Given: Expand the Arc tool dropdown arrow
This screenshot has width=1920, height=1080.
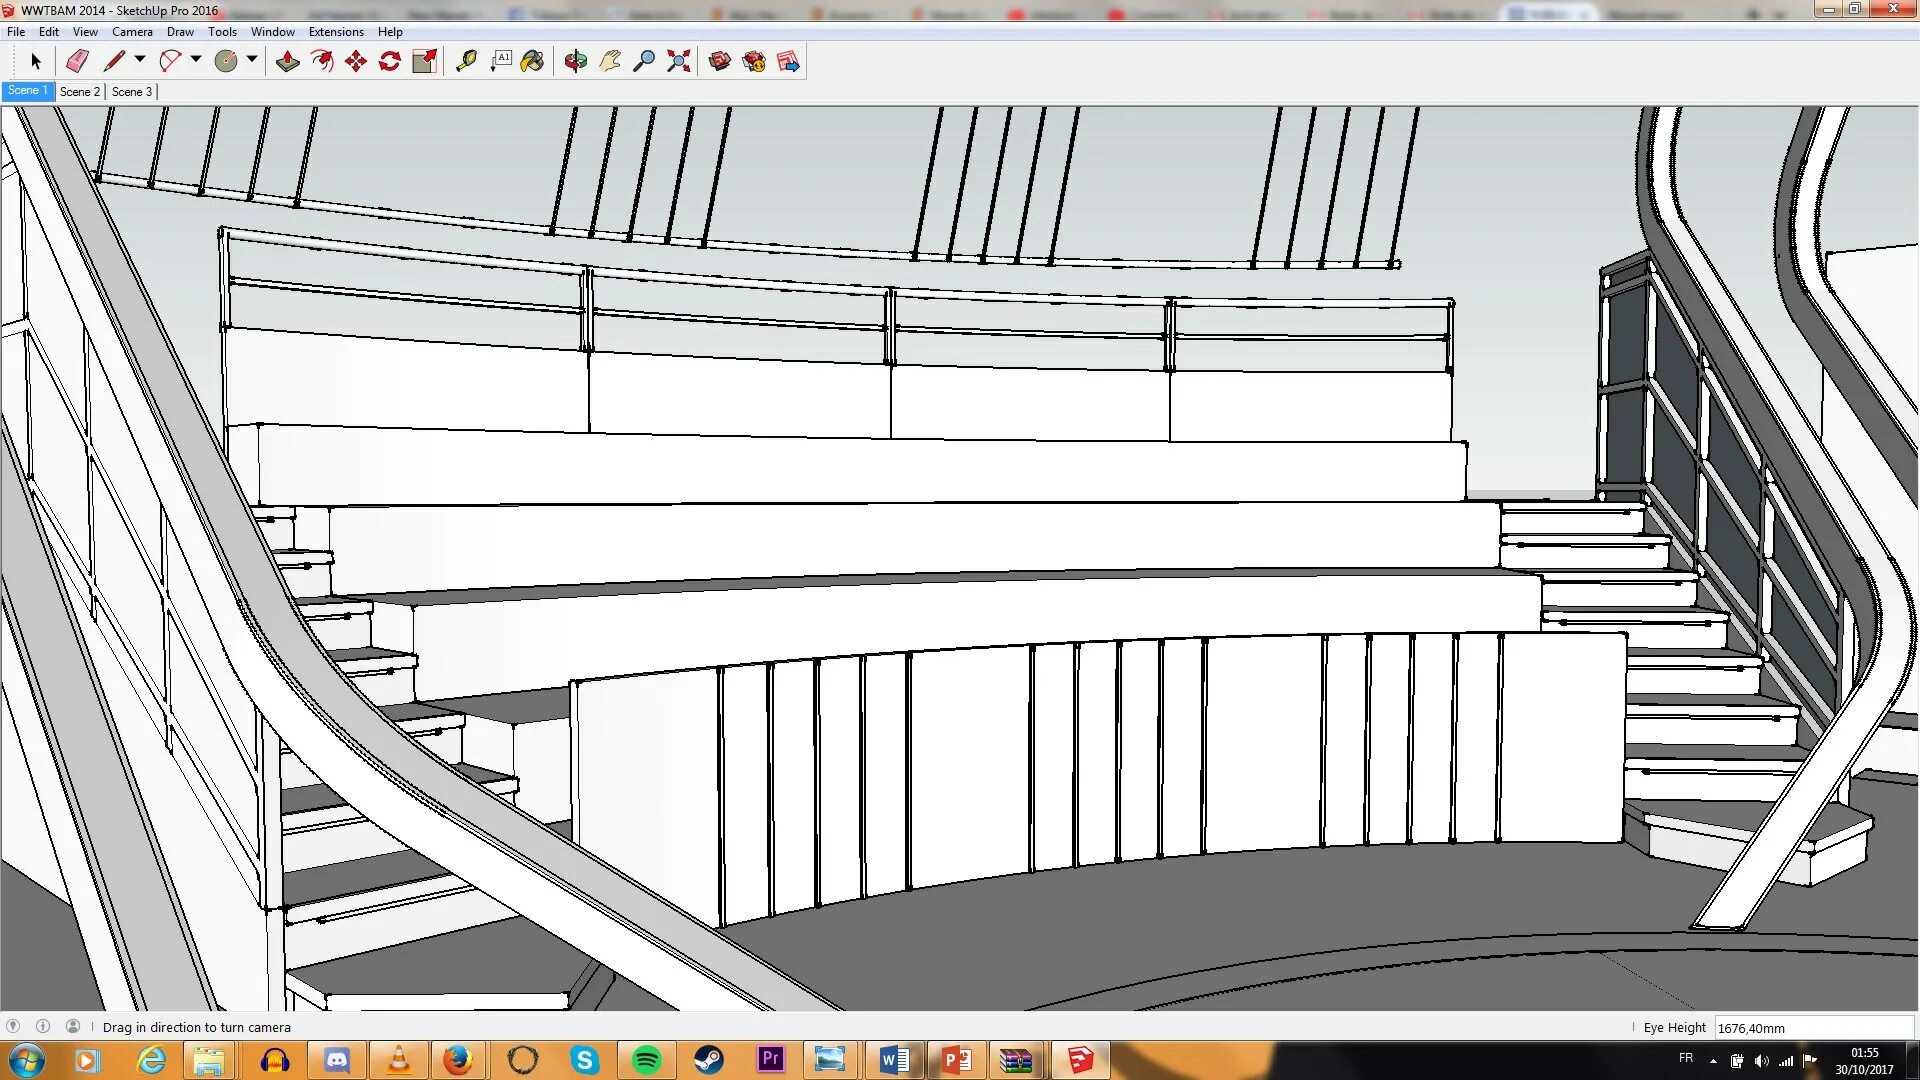Looking at the screenshot, I should coord(196,60).
